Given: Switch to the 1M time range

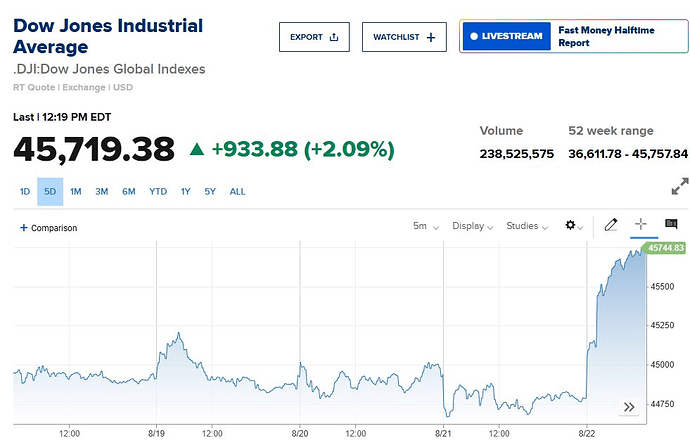Looking at the screenshot, I should click(76, 191).
